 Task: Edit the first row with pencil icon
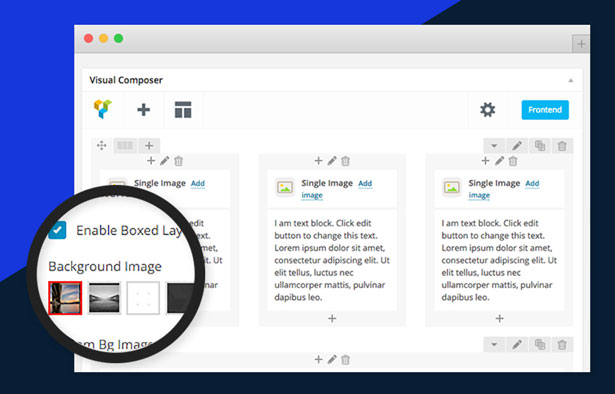pyautogui.click(x=517, y=146)
